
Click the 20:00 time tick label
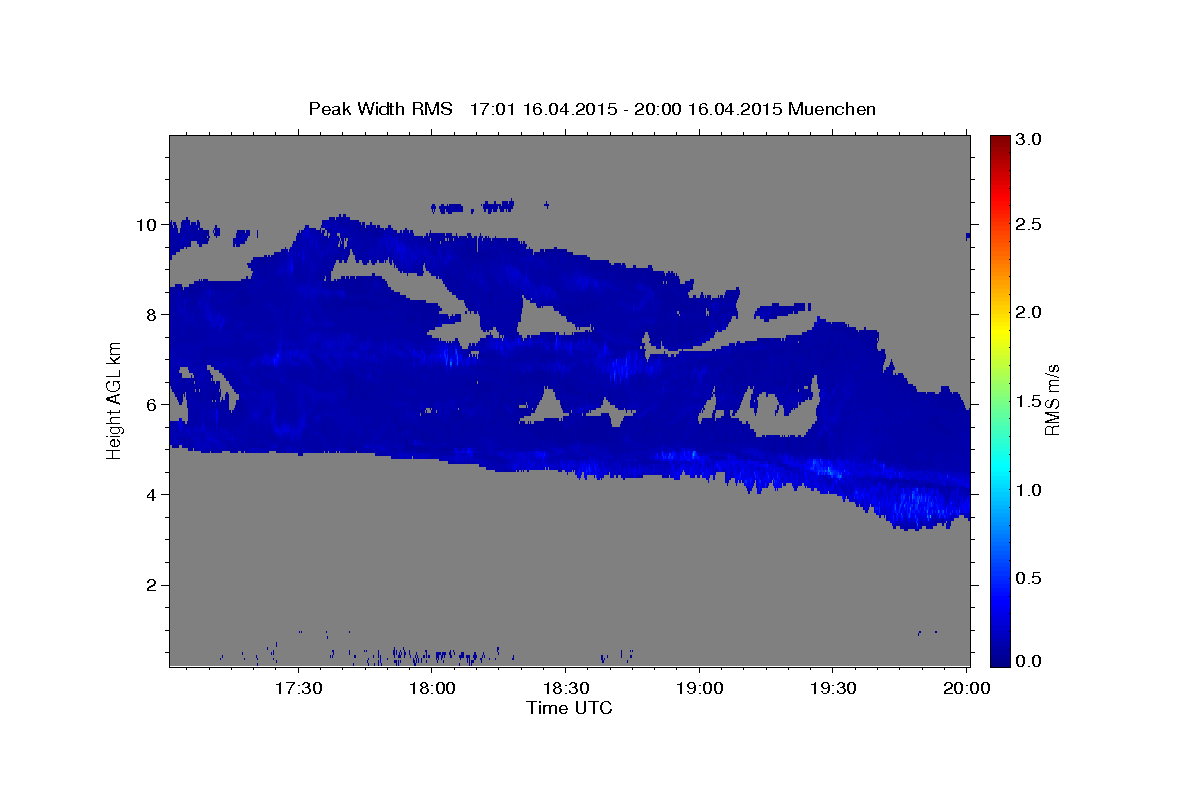[967, 689]
